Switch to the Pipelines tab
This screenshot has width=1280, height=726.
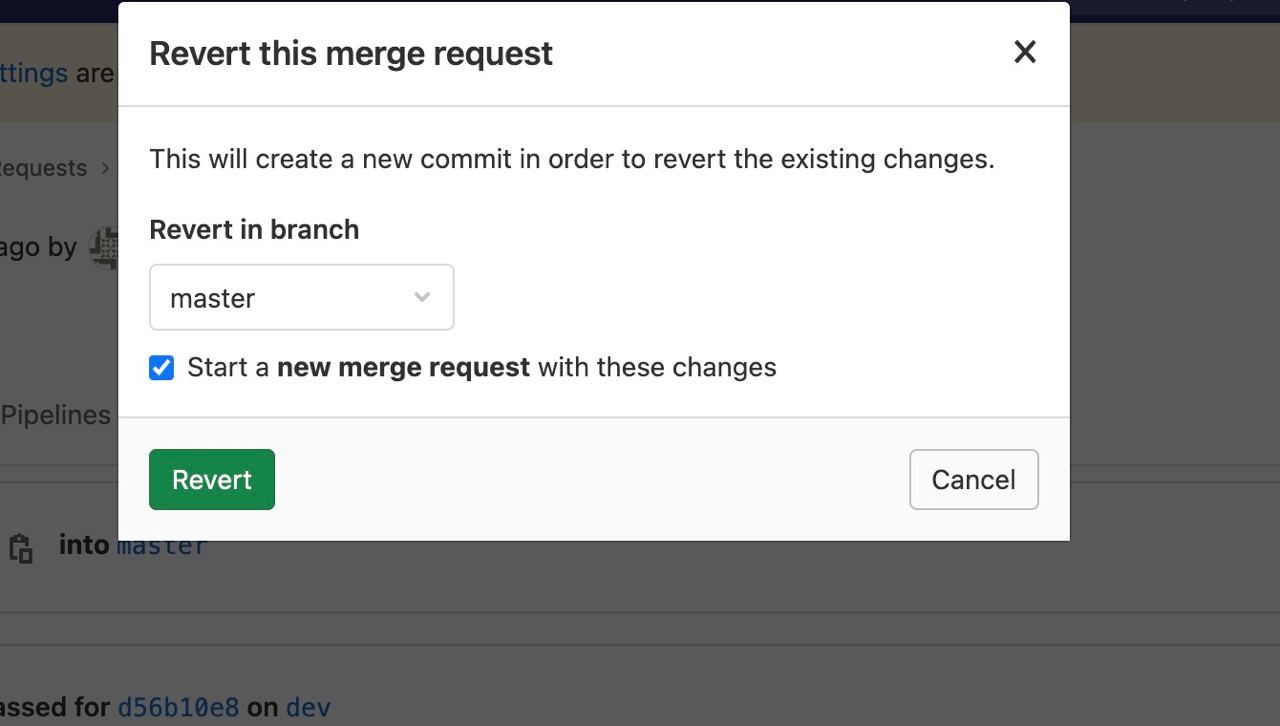pyautogui.click(x=55, y=415)
